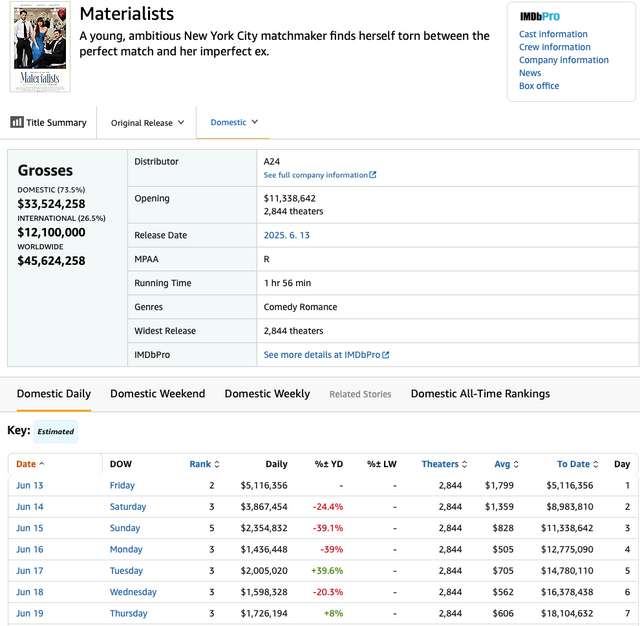The image size is (640, 626).
Task: Switch to the Domestic Weekly tab
Action: click(x=267, y=394)
